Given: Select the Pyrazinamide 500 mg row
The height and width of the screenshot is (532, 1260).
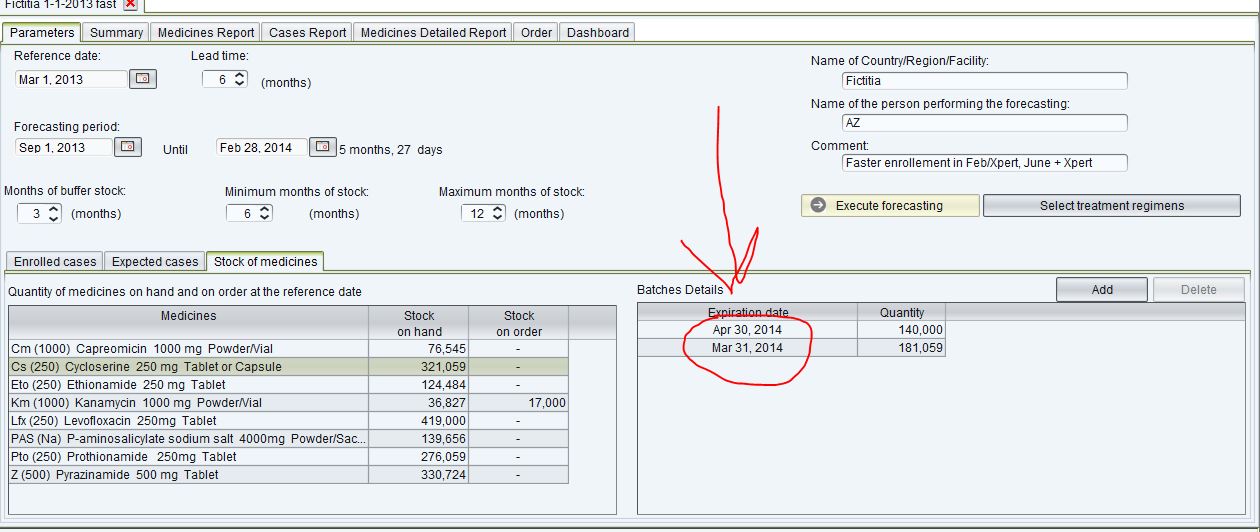Looking at the screenshot, I should tap(289, 474).
